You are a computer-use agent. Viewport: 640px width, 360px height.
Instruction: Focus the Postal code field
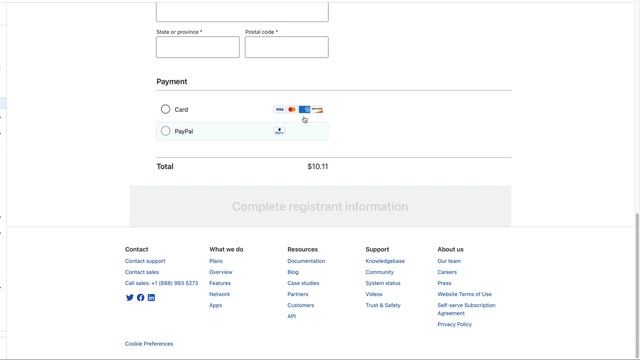point(287,47)
